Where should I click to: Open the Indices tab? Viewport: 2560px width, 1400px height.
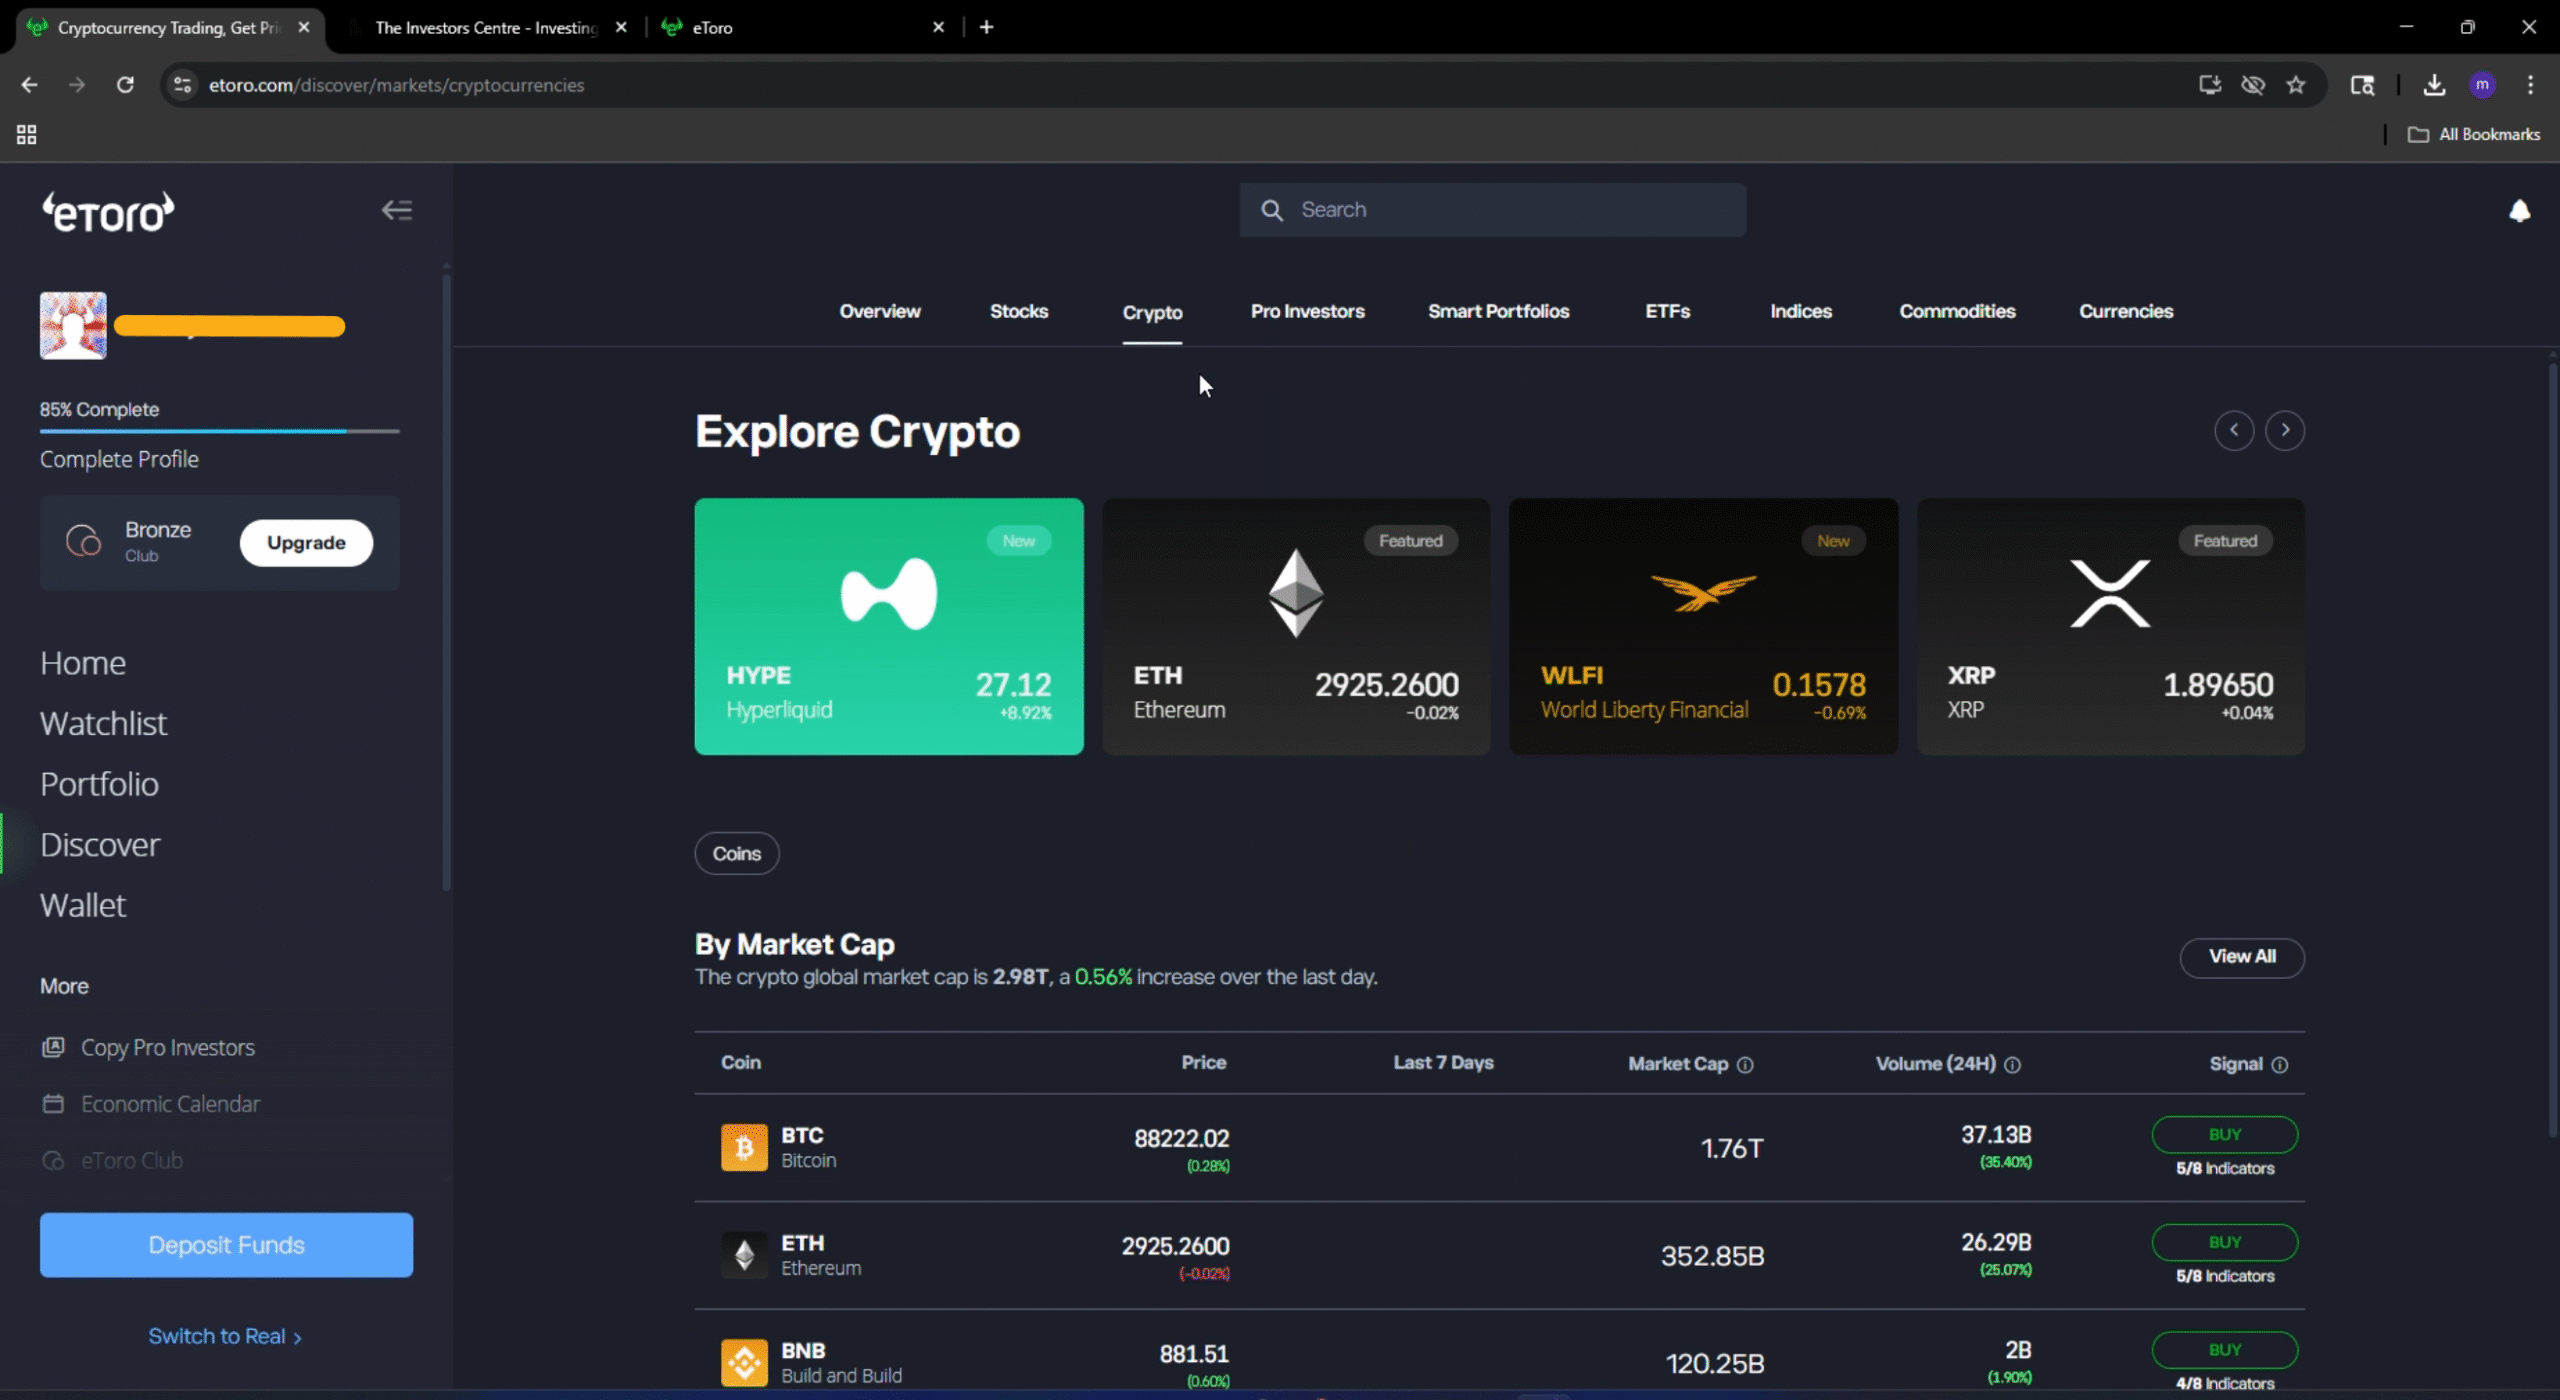pos(1800,311)
